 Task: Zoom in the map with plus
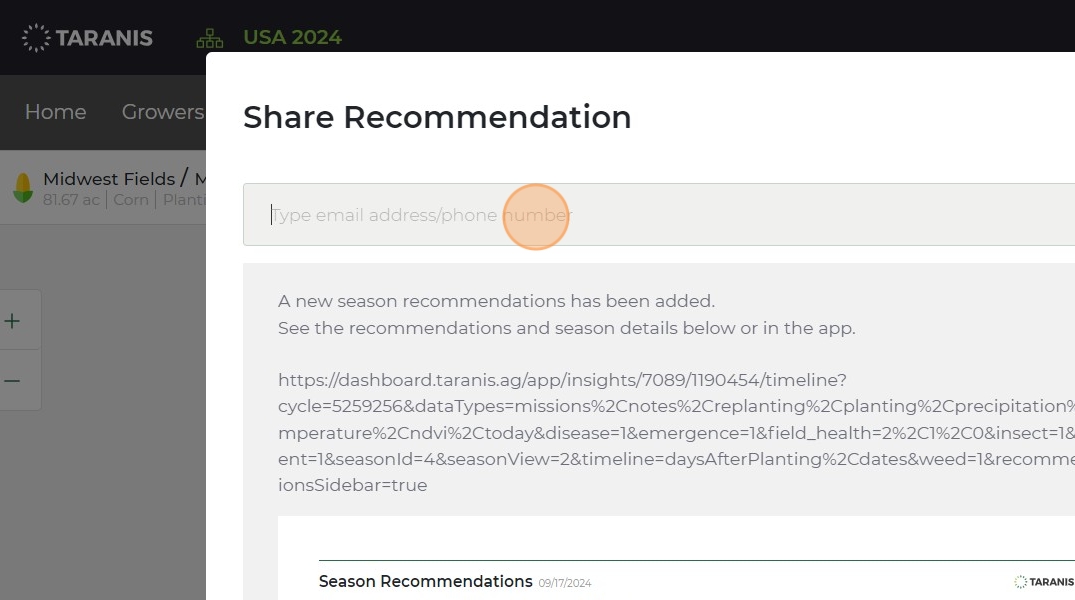[12, 321]
